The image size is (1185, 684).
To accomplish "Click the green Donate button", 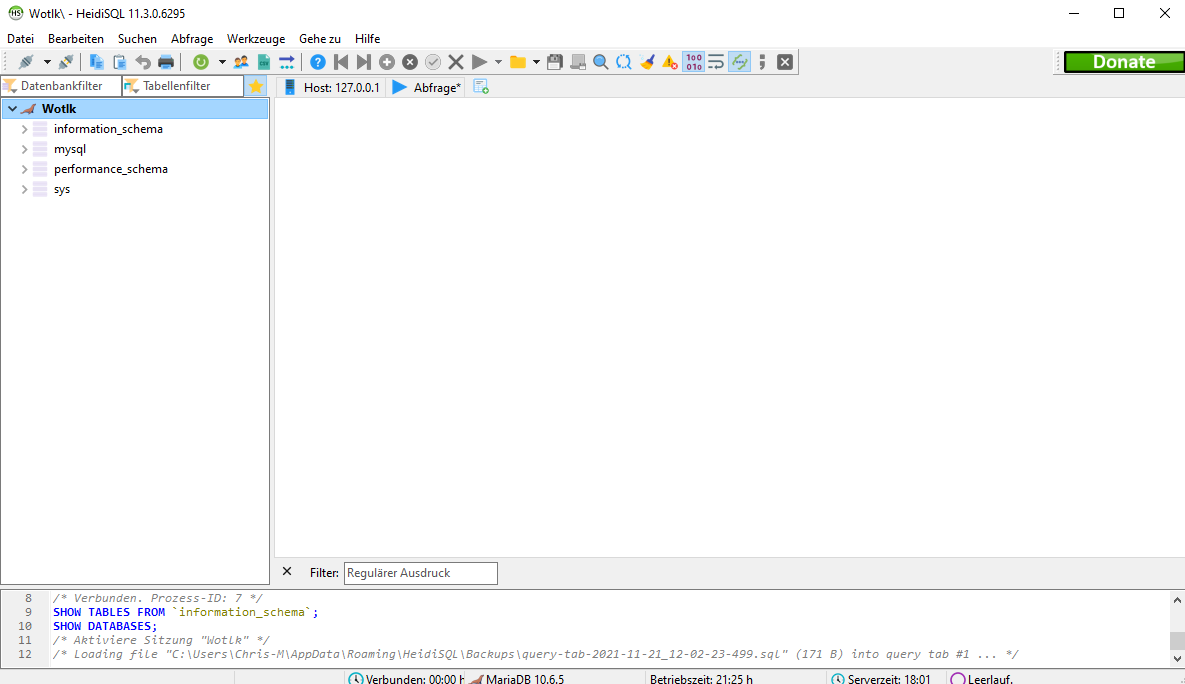I will (1124, 62).
